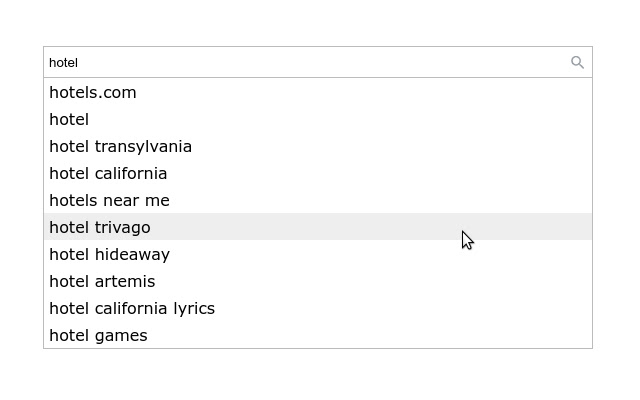Pick 'hotel transylvania' from suggestions
Screen dimensions: 640x400
tap(120, 146)
